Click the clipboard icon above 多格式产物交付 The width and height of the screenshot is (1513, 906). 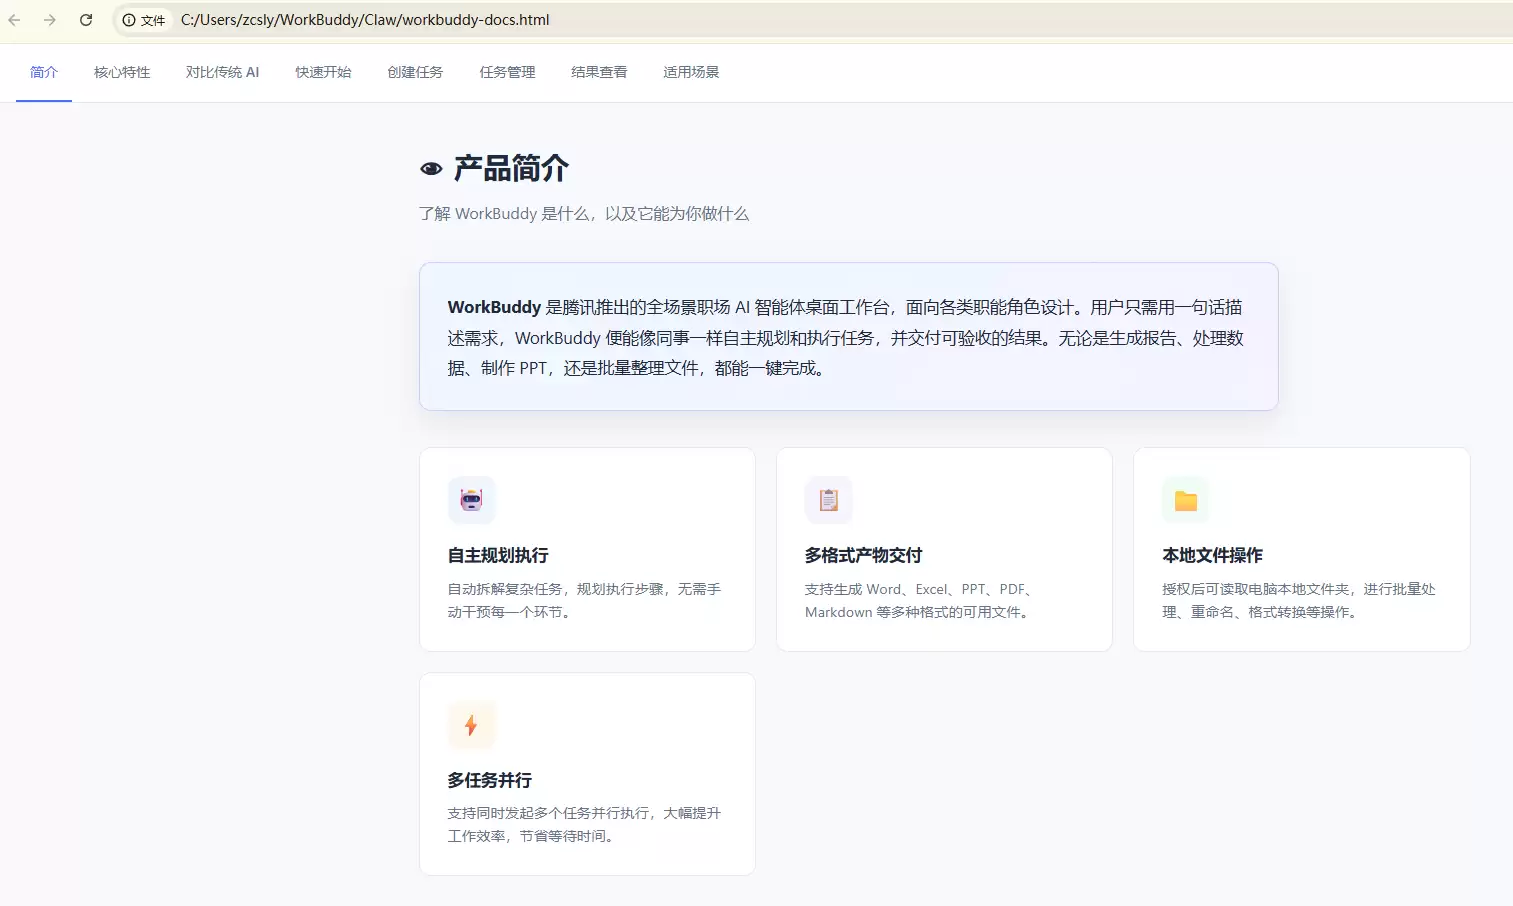[x=828, y=500]
